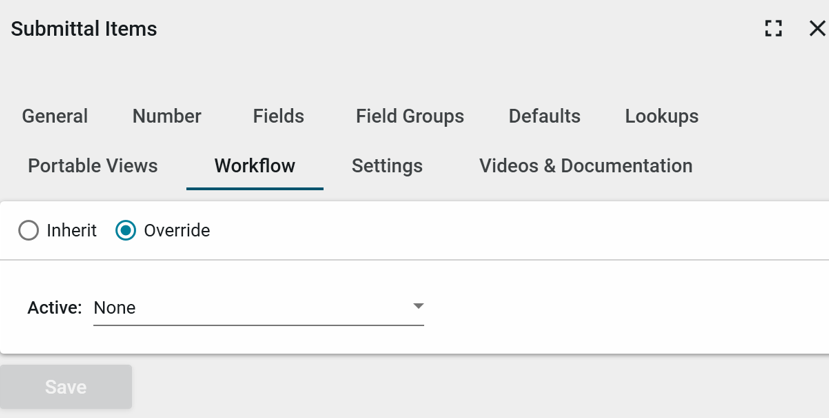Viewport: 829px width, 418px height.
Task: Switch to the General tab
Action: point(55,116)
